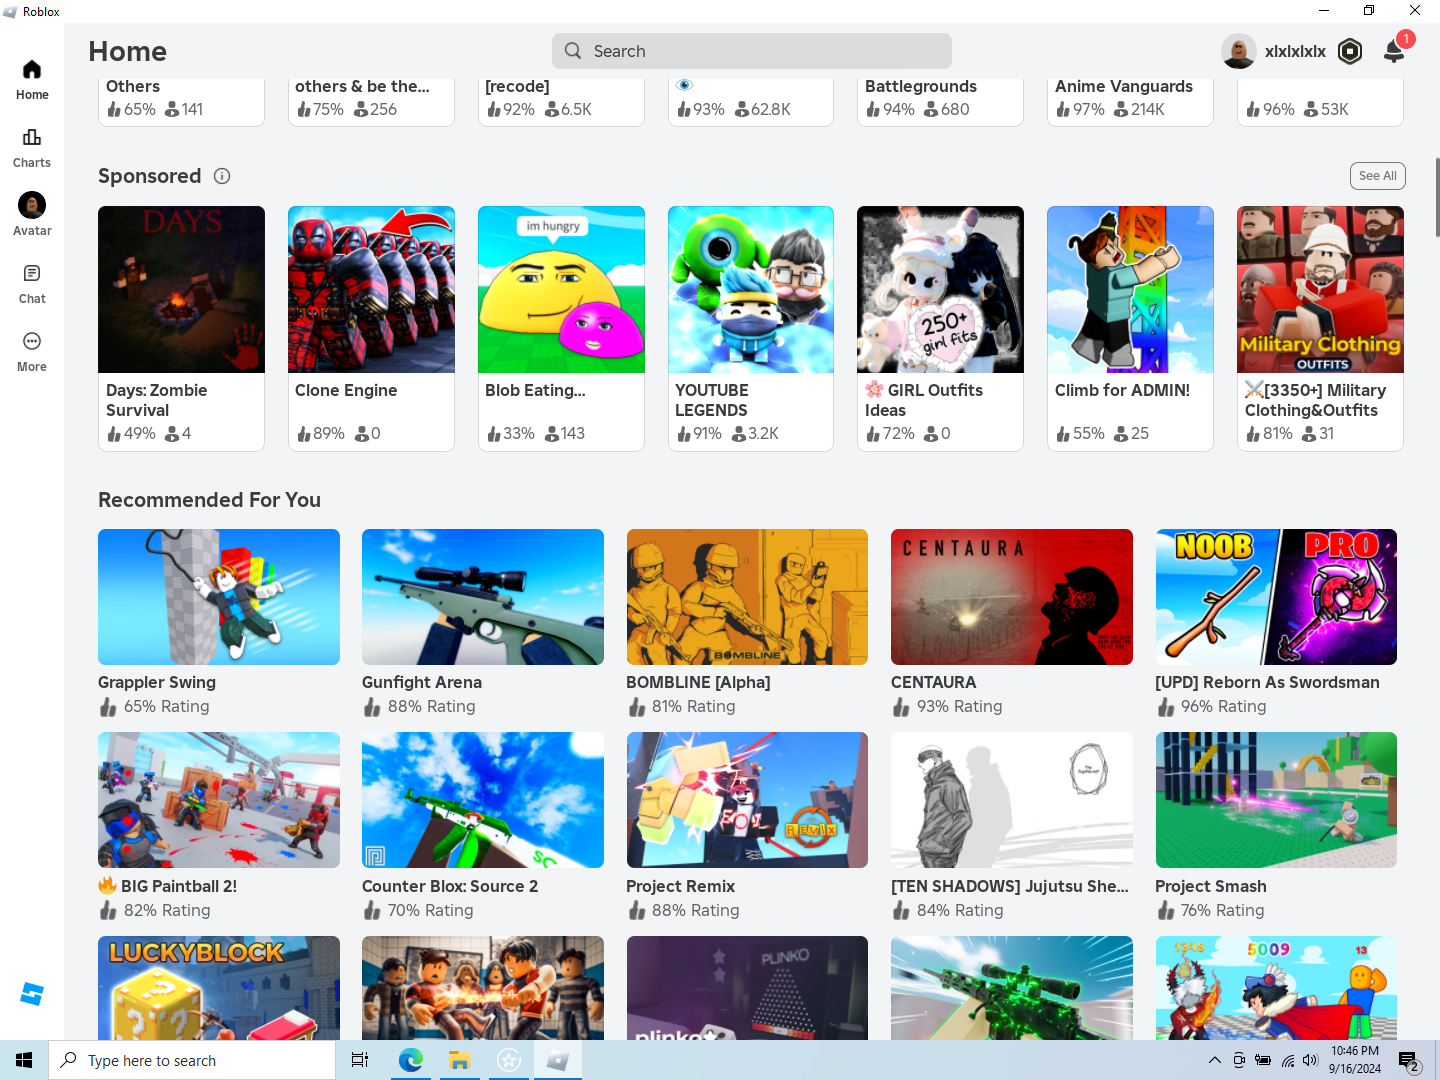Open the Reborn As Swordsman thumbnail
1440x1080 pixels.
coord(1276,597)
